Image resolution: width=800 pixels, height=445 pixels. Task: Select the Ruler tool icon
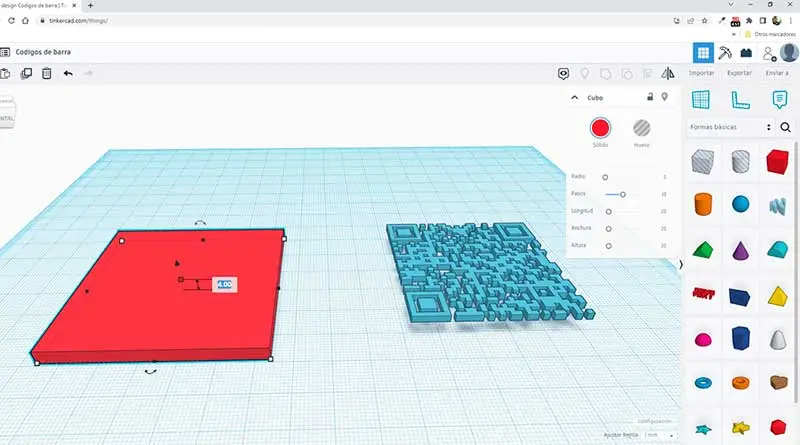click(740, 100)
